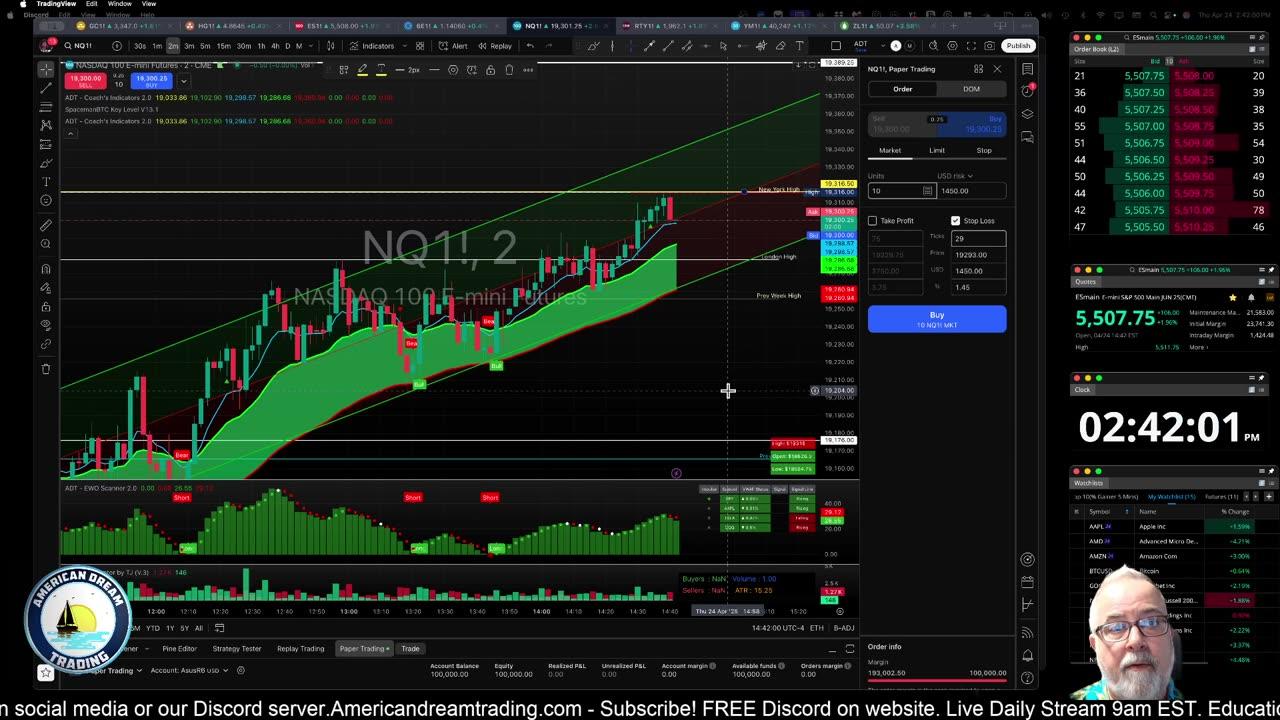The image size is (1280, 720).
Task: Select the 30s timeframe
Action: (x=140, y=46)
